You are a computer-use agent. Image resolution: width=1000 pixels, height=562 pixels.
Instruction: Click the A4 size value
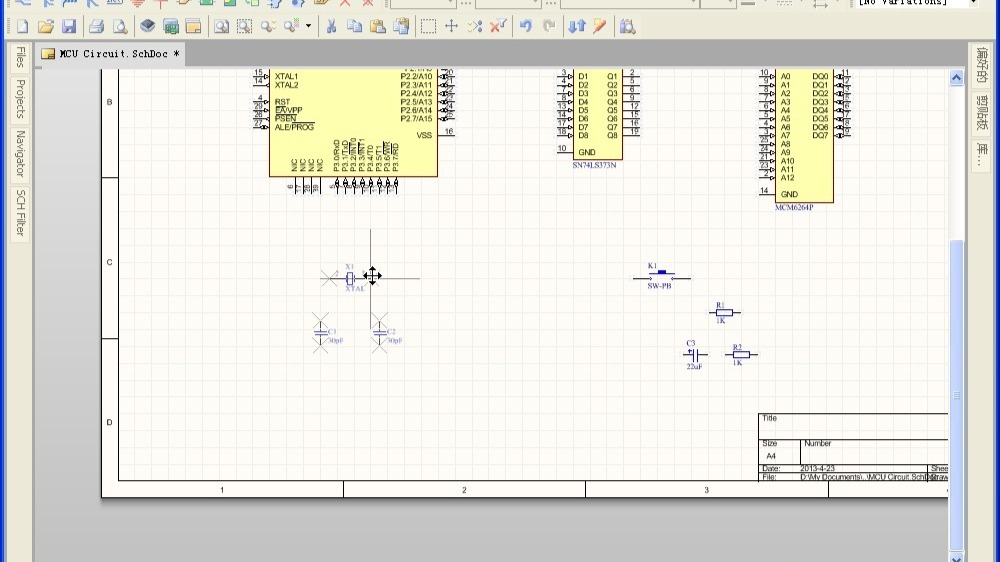pos(771,456)
